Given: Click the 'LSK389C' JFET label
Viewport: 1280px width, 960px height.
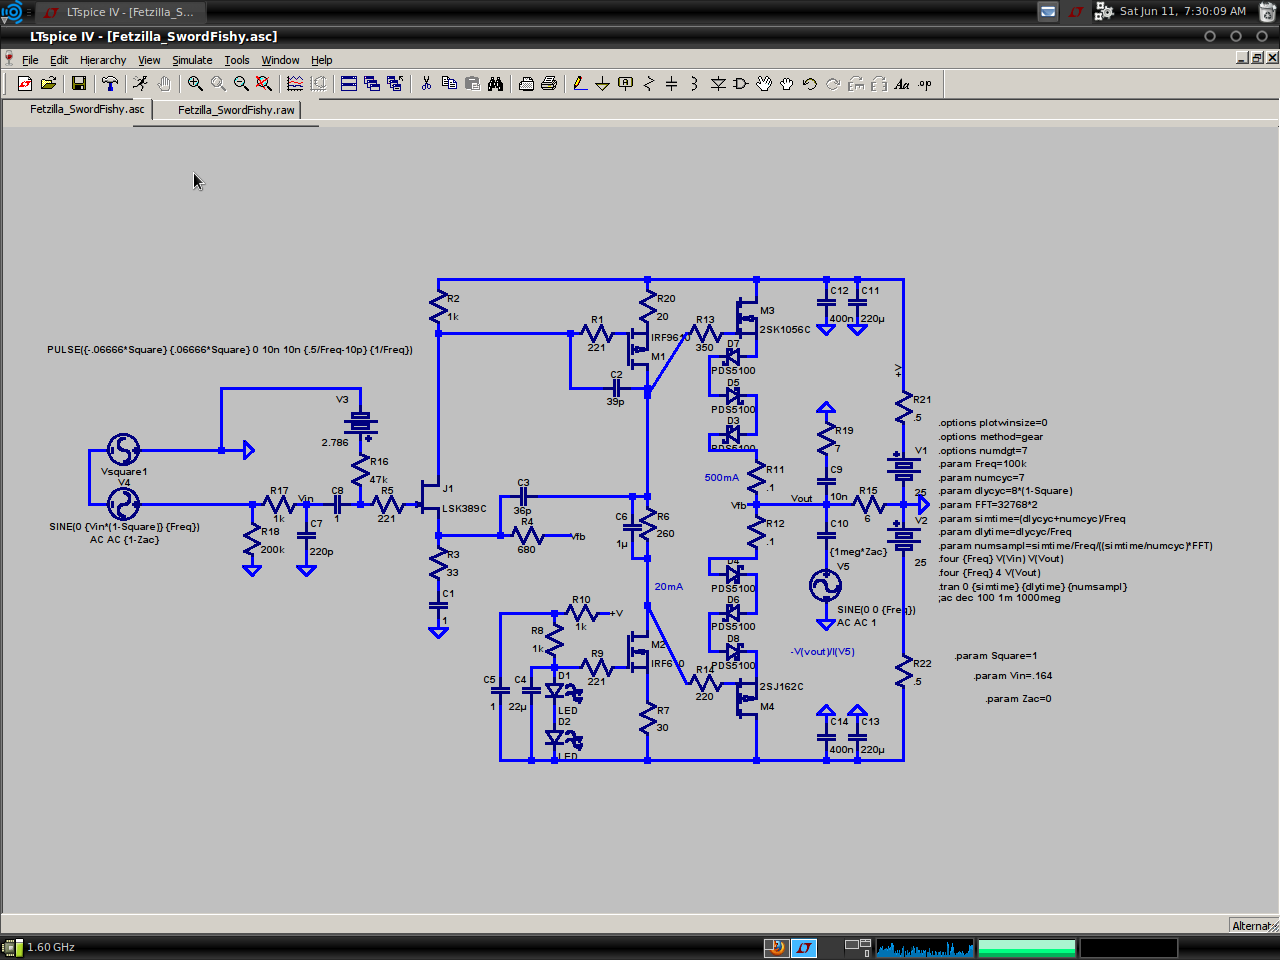Looking at the screenshot, I should pos(464,509).
